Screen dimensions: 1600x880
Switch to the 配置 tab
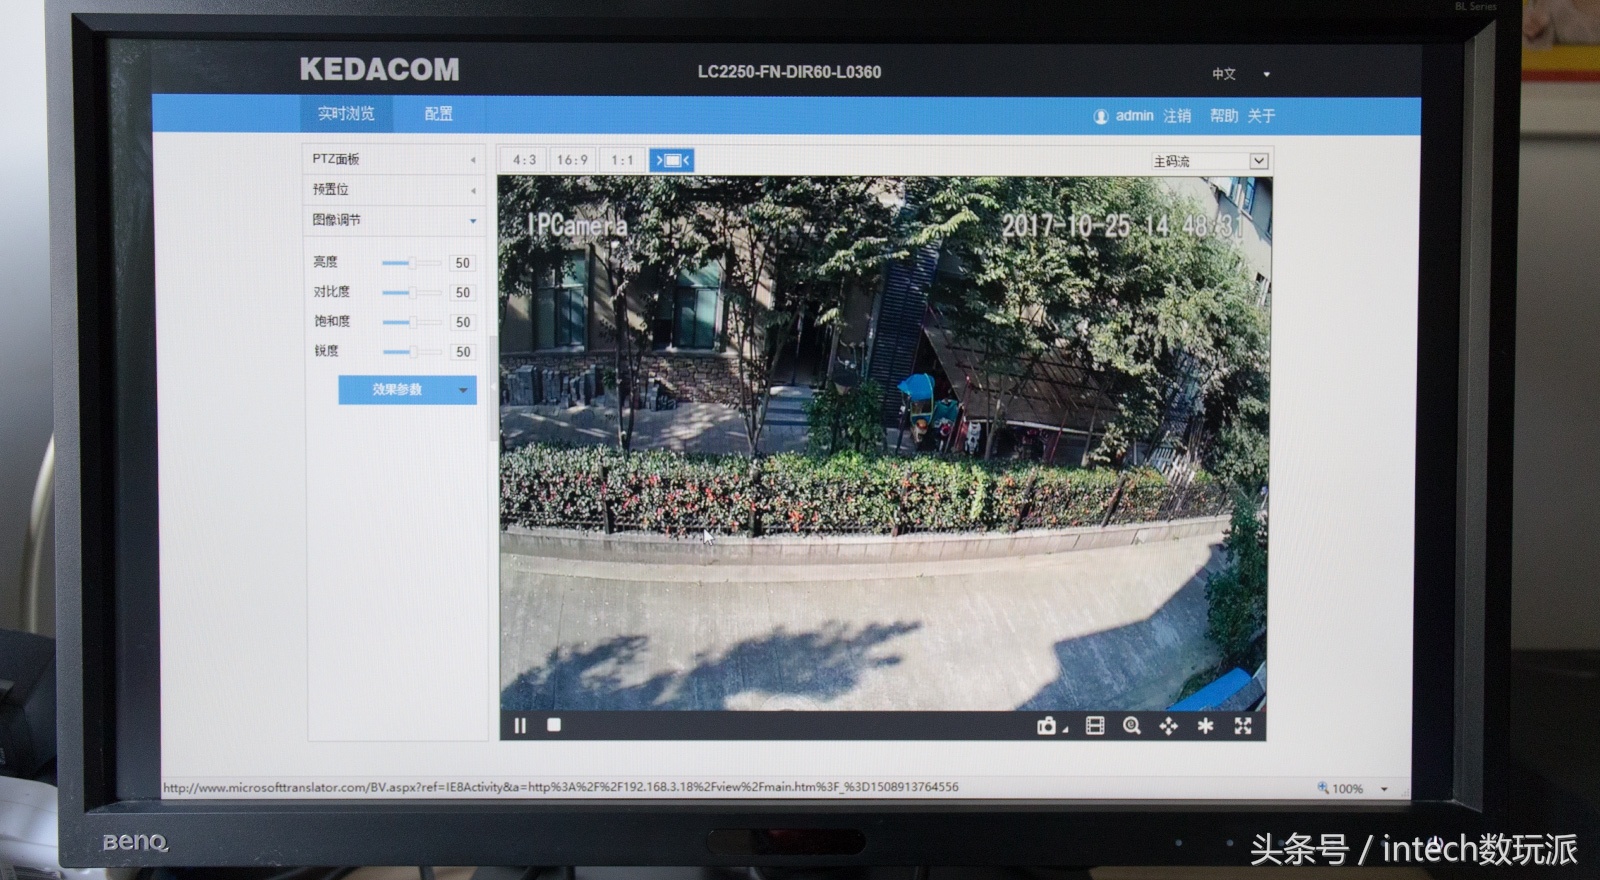(x=438, y=114)
